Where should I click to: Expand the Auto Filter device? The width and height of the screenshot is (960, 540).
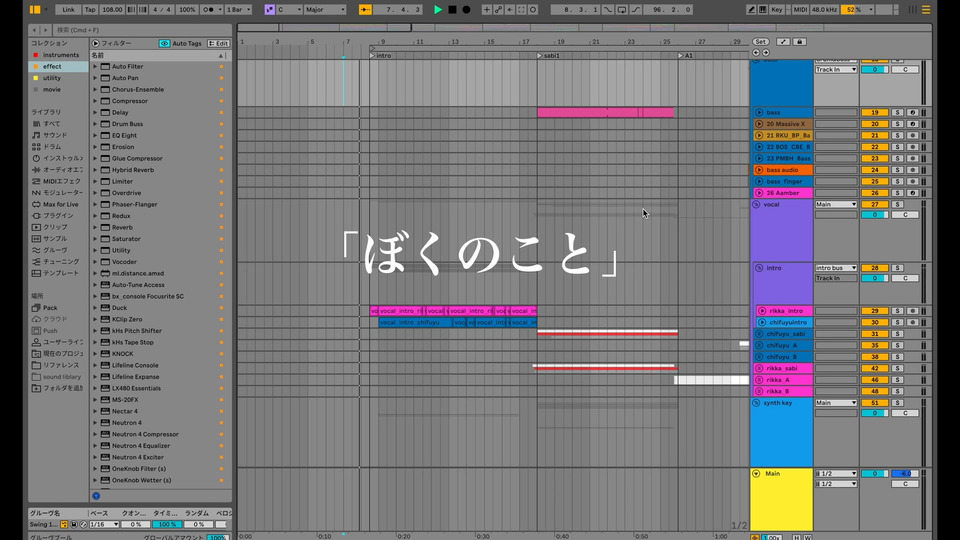coord(95,66)
